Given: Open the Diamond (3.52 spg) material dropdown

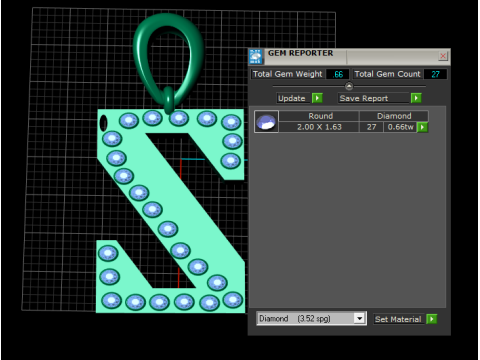Looking at the screenshot, I should coord(359,319).
